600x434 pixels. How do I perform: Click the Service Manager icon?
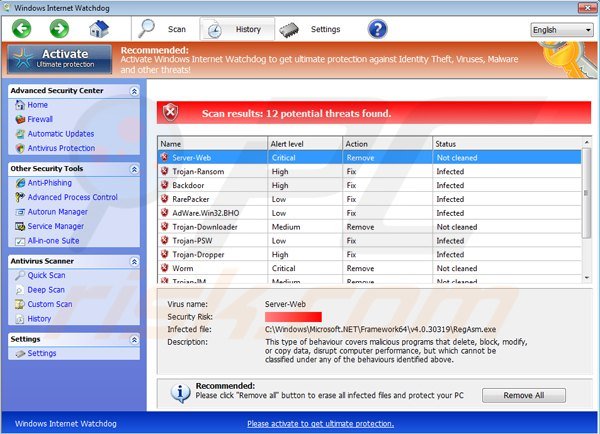point(20,227)
